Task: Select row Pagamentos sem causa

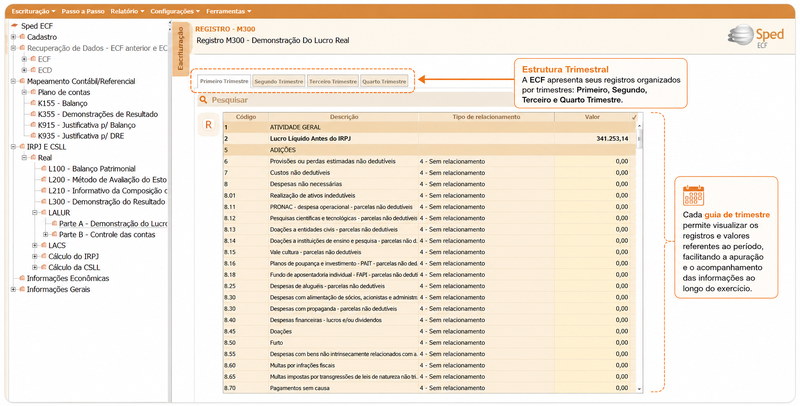Action: point(429,388)
